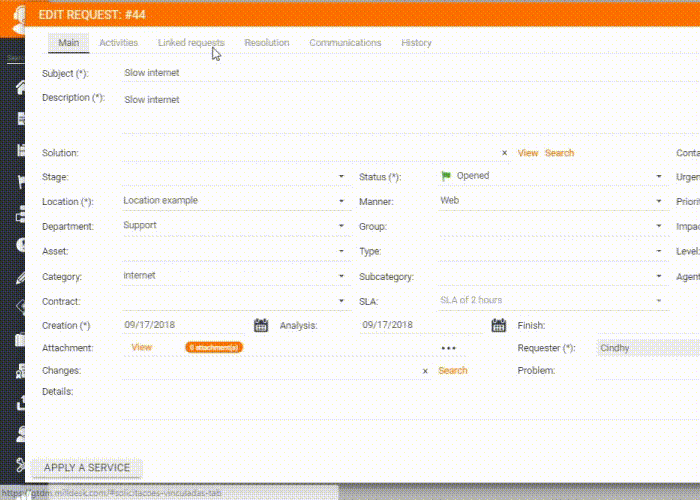Click into the Details text area
The width and height of the screenshot is (700, 500).
pyautogui.click(x=411, y=404)
